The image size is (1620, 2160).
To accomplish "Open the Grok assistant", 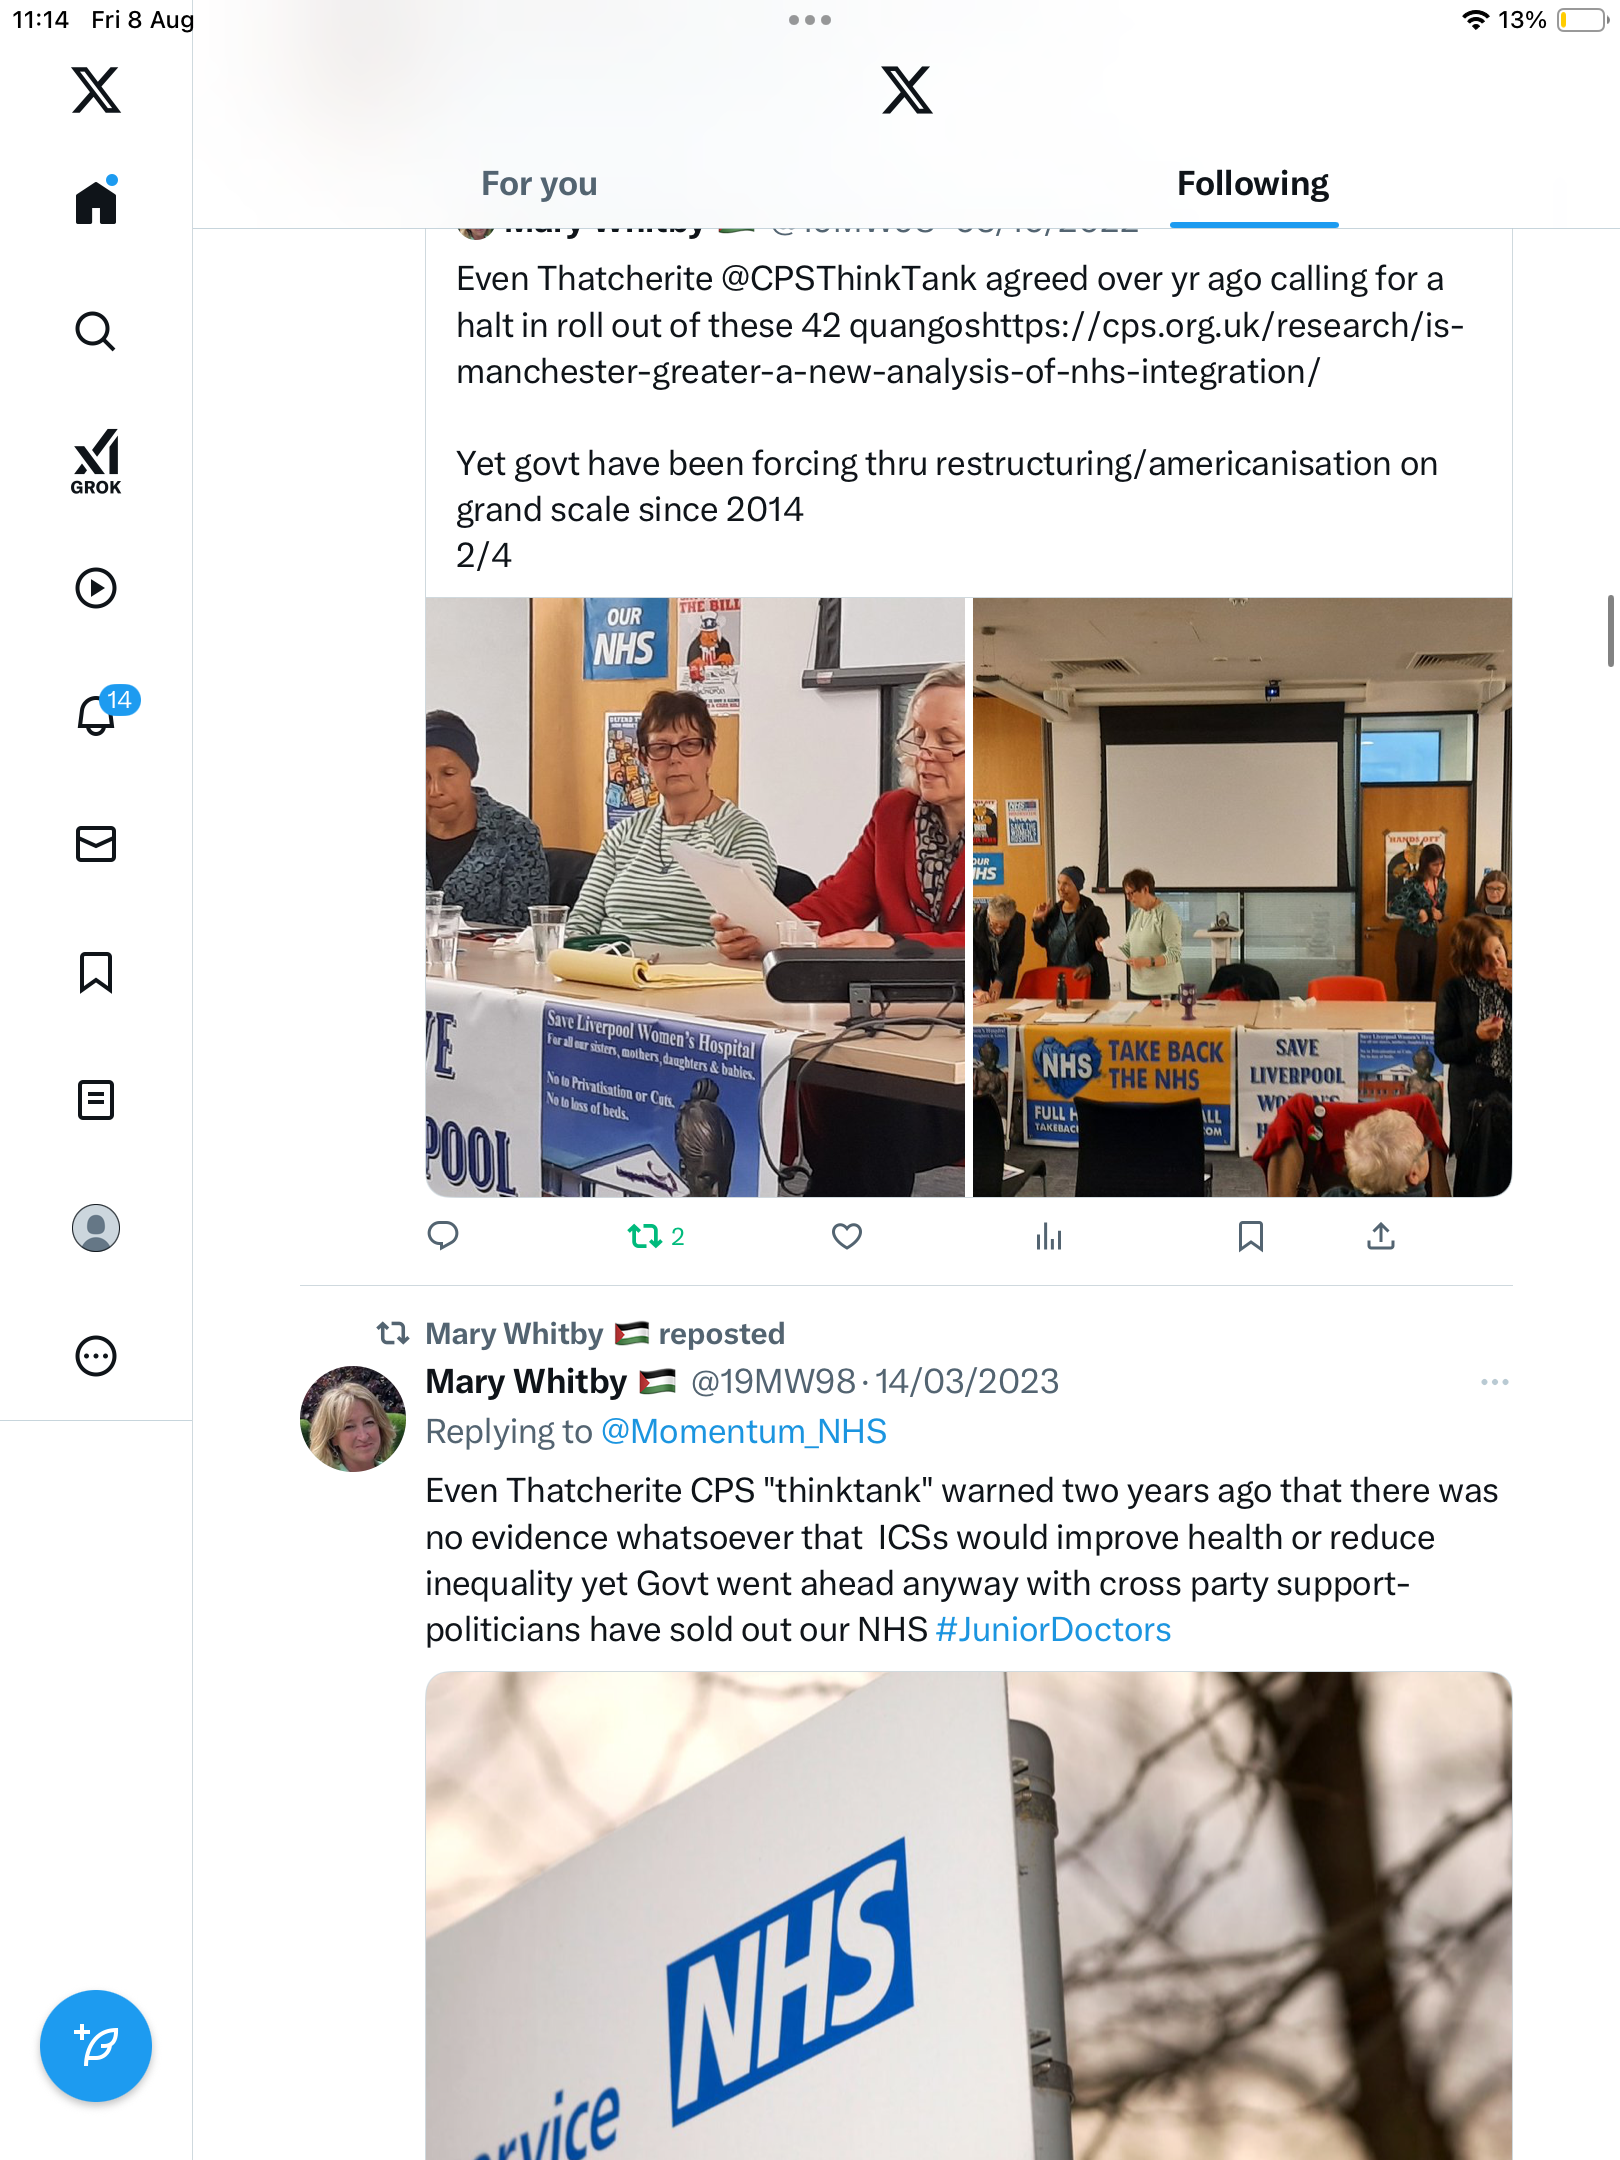I will pyautogui.click(x=96, y=461).
